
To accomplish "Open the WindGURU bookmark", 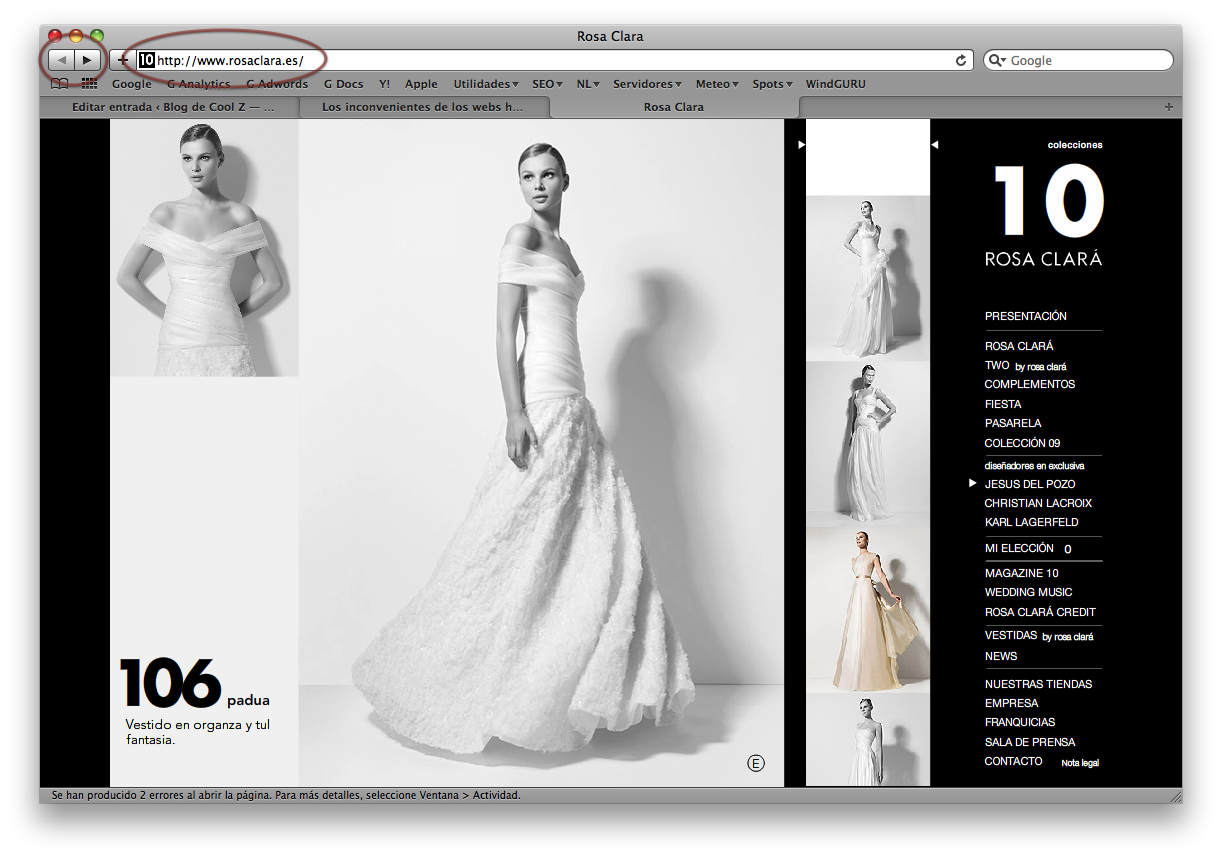I will (x=835, y=84).
